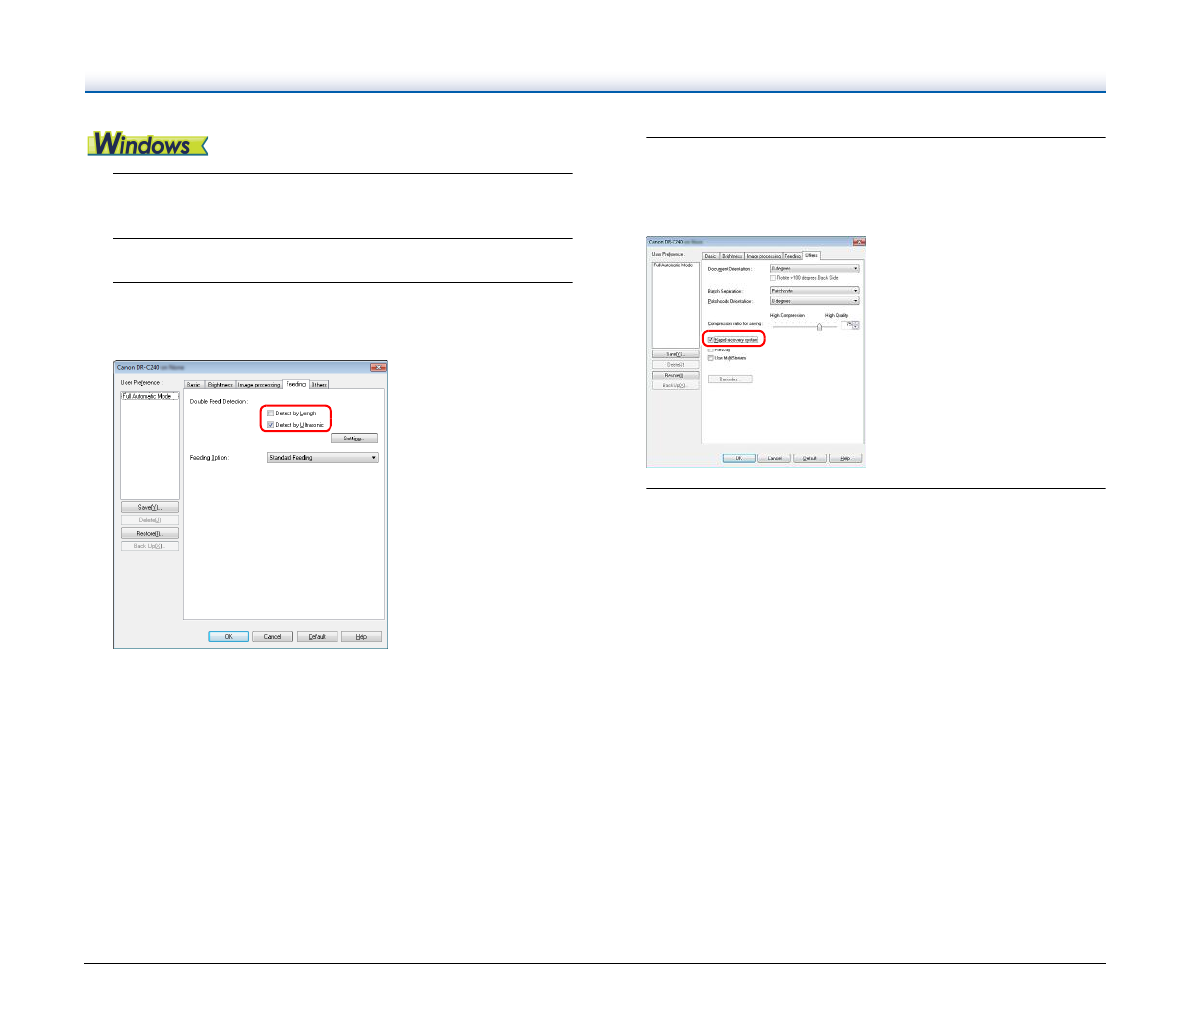The width and height of the screenshot is (1190, 1020).
Task: Expand the Patchcode Orientation dropdown
Action: (x=814, y=301)
